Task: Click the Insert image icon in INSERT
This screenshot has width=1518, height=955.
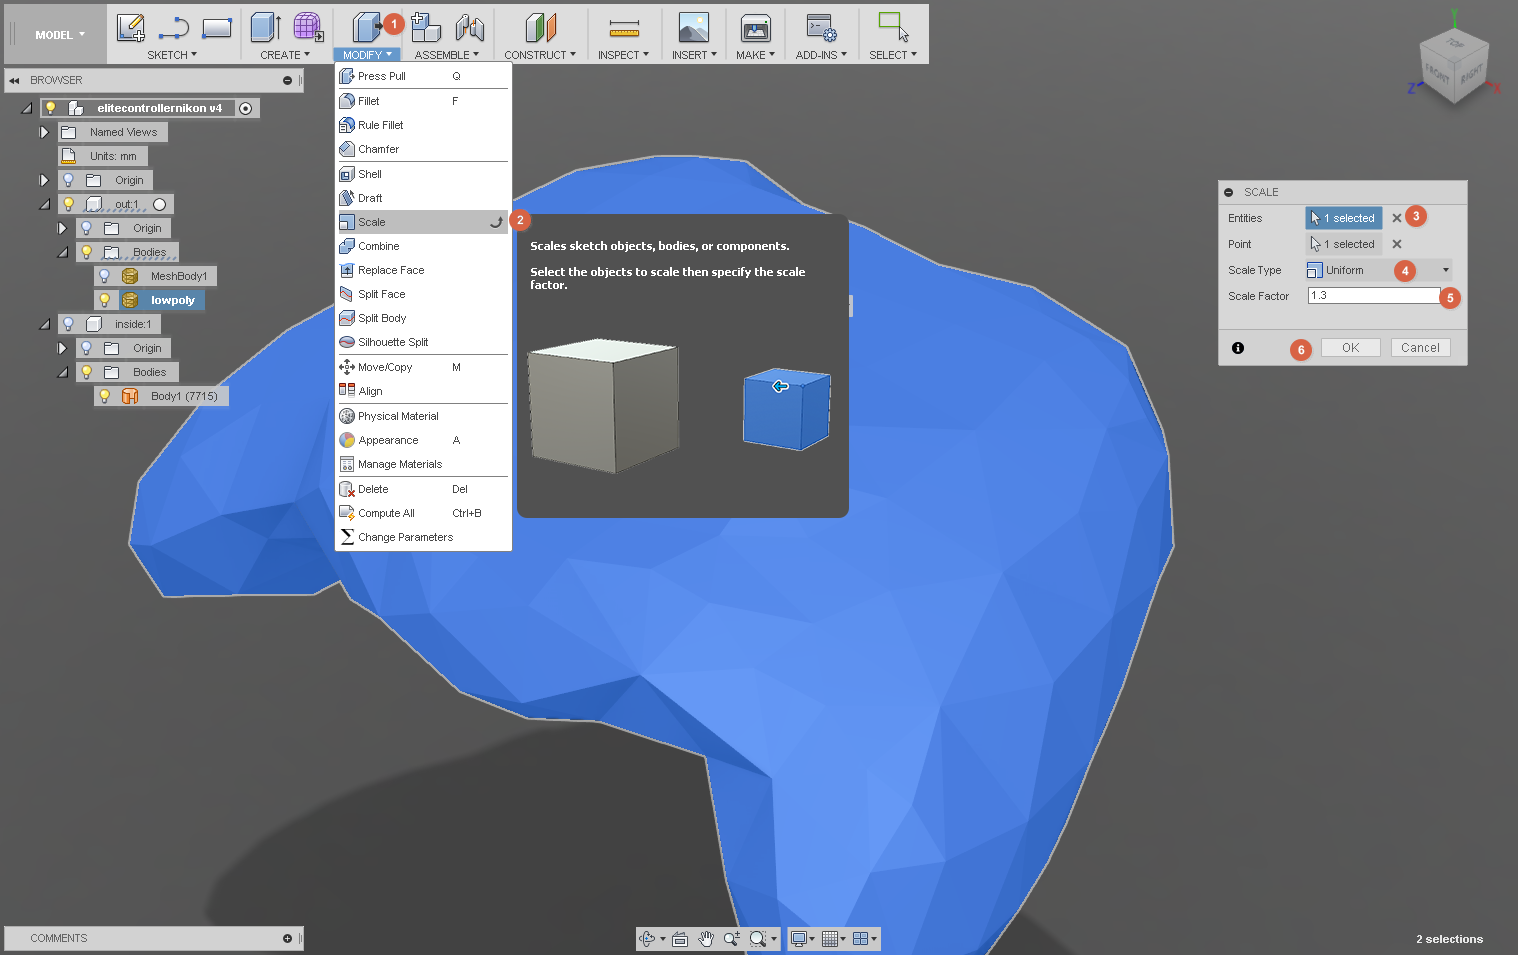Action: tap(693, 28)
